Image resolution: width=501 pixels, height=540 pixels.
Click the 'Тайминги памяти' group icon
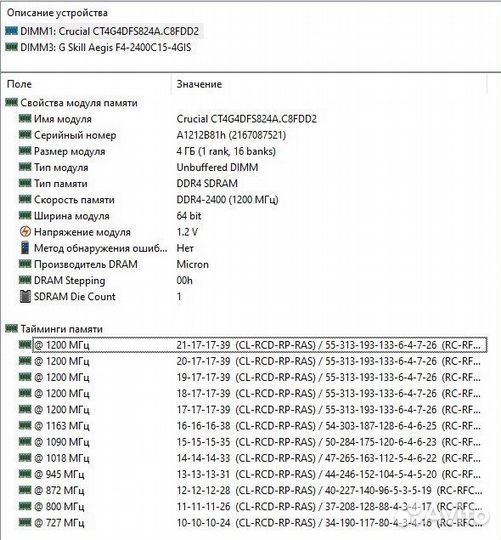pos(11,329)
